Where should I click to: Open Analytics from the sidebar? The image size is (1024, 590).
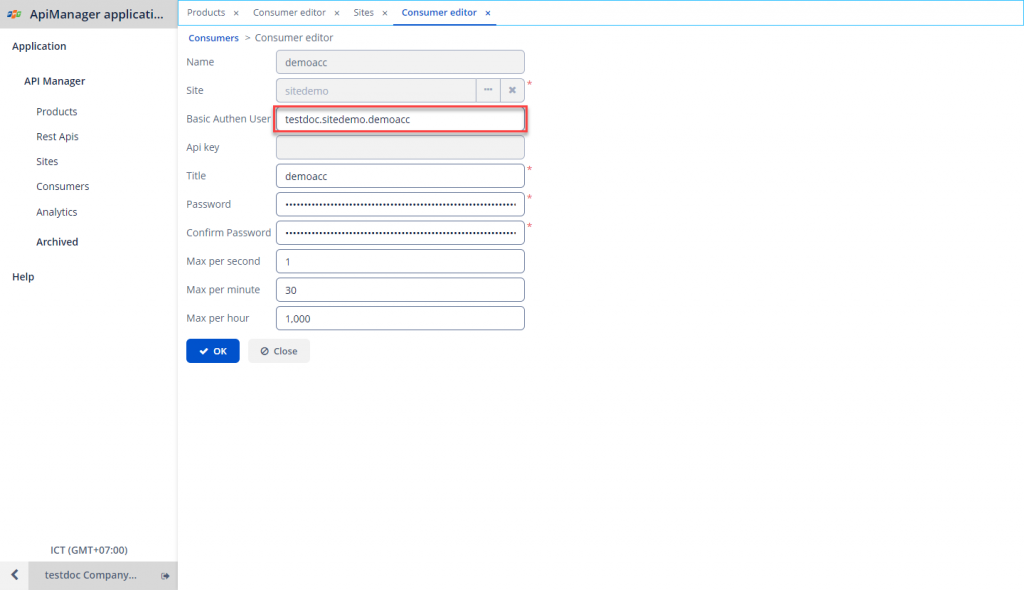(57, 212)
